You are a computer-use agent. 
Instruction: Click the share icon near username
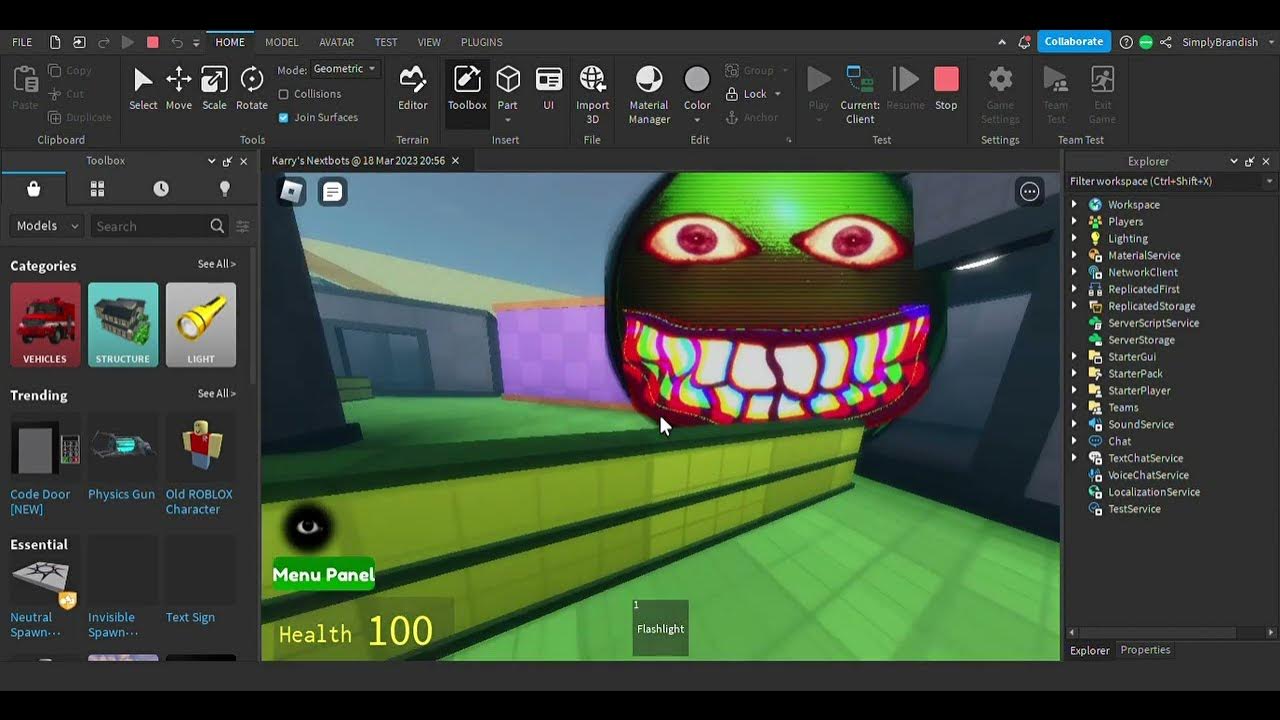(x=1166, y=42)
